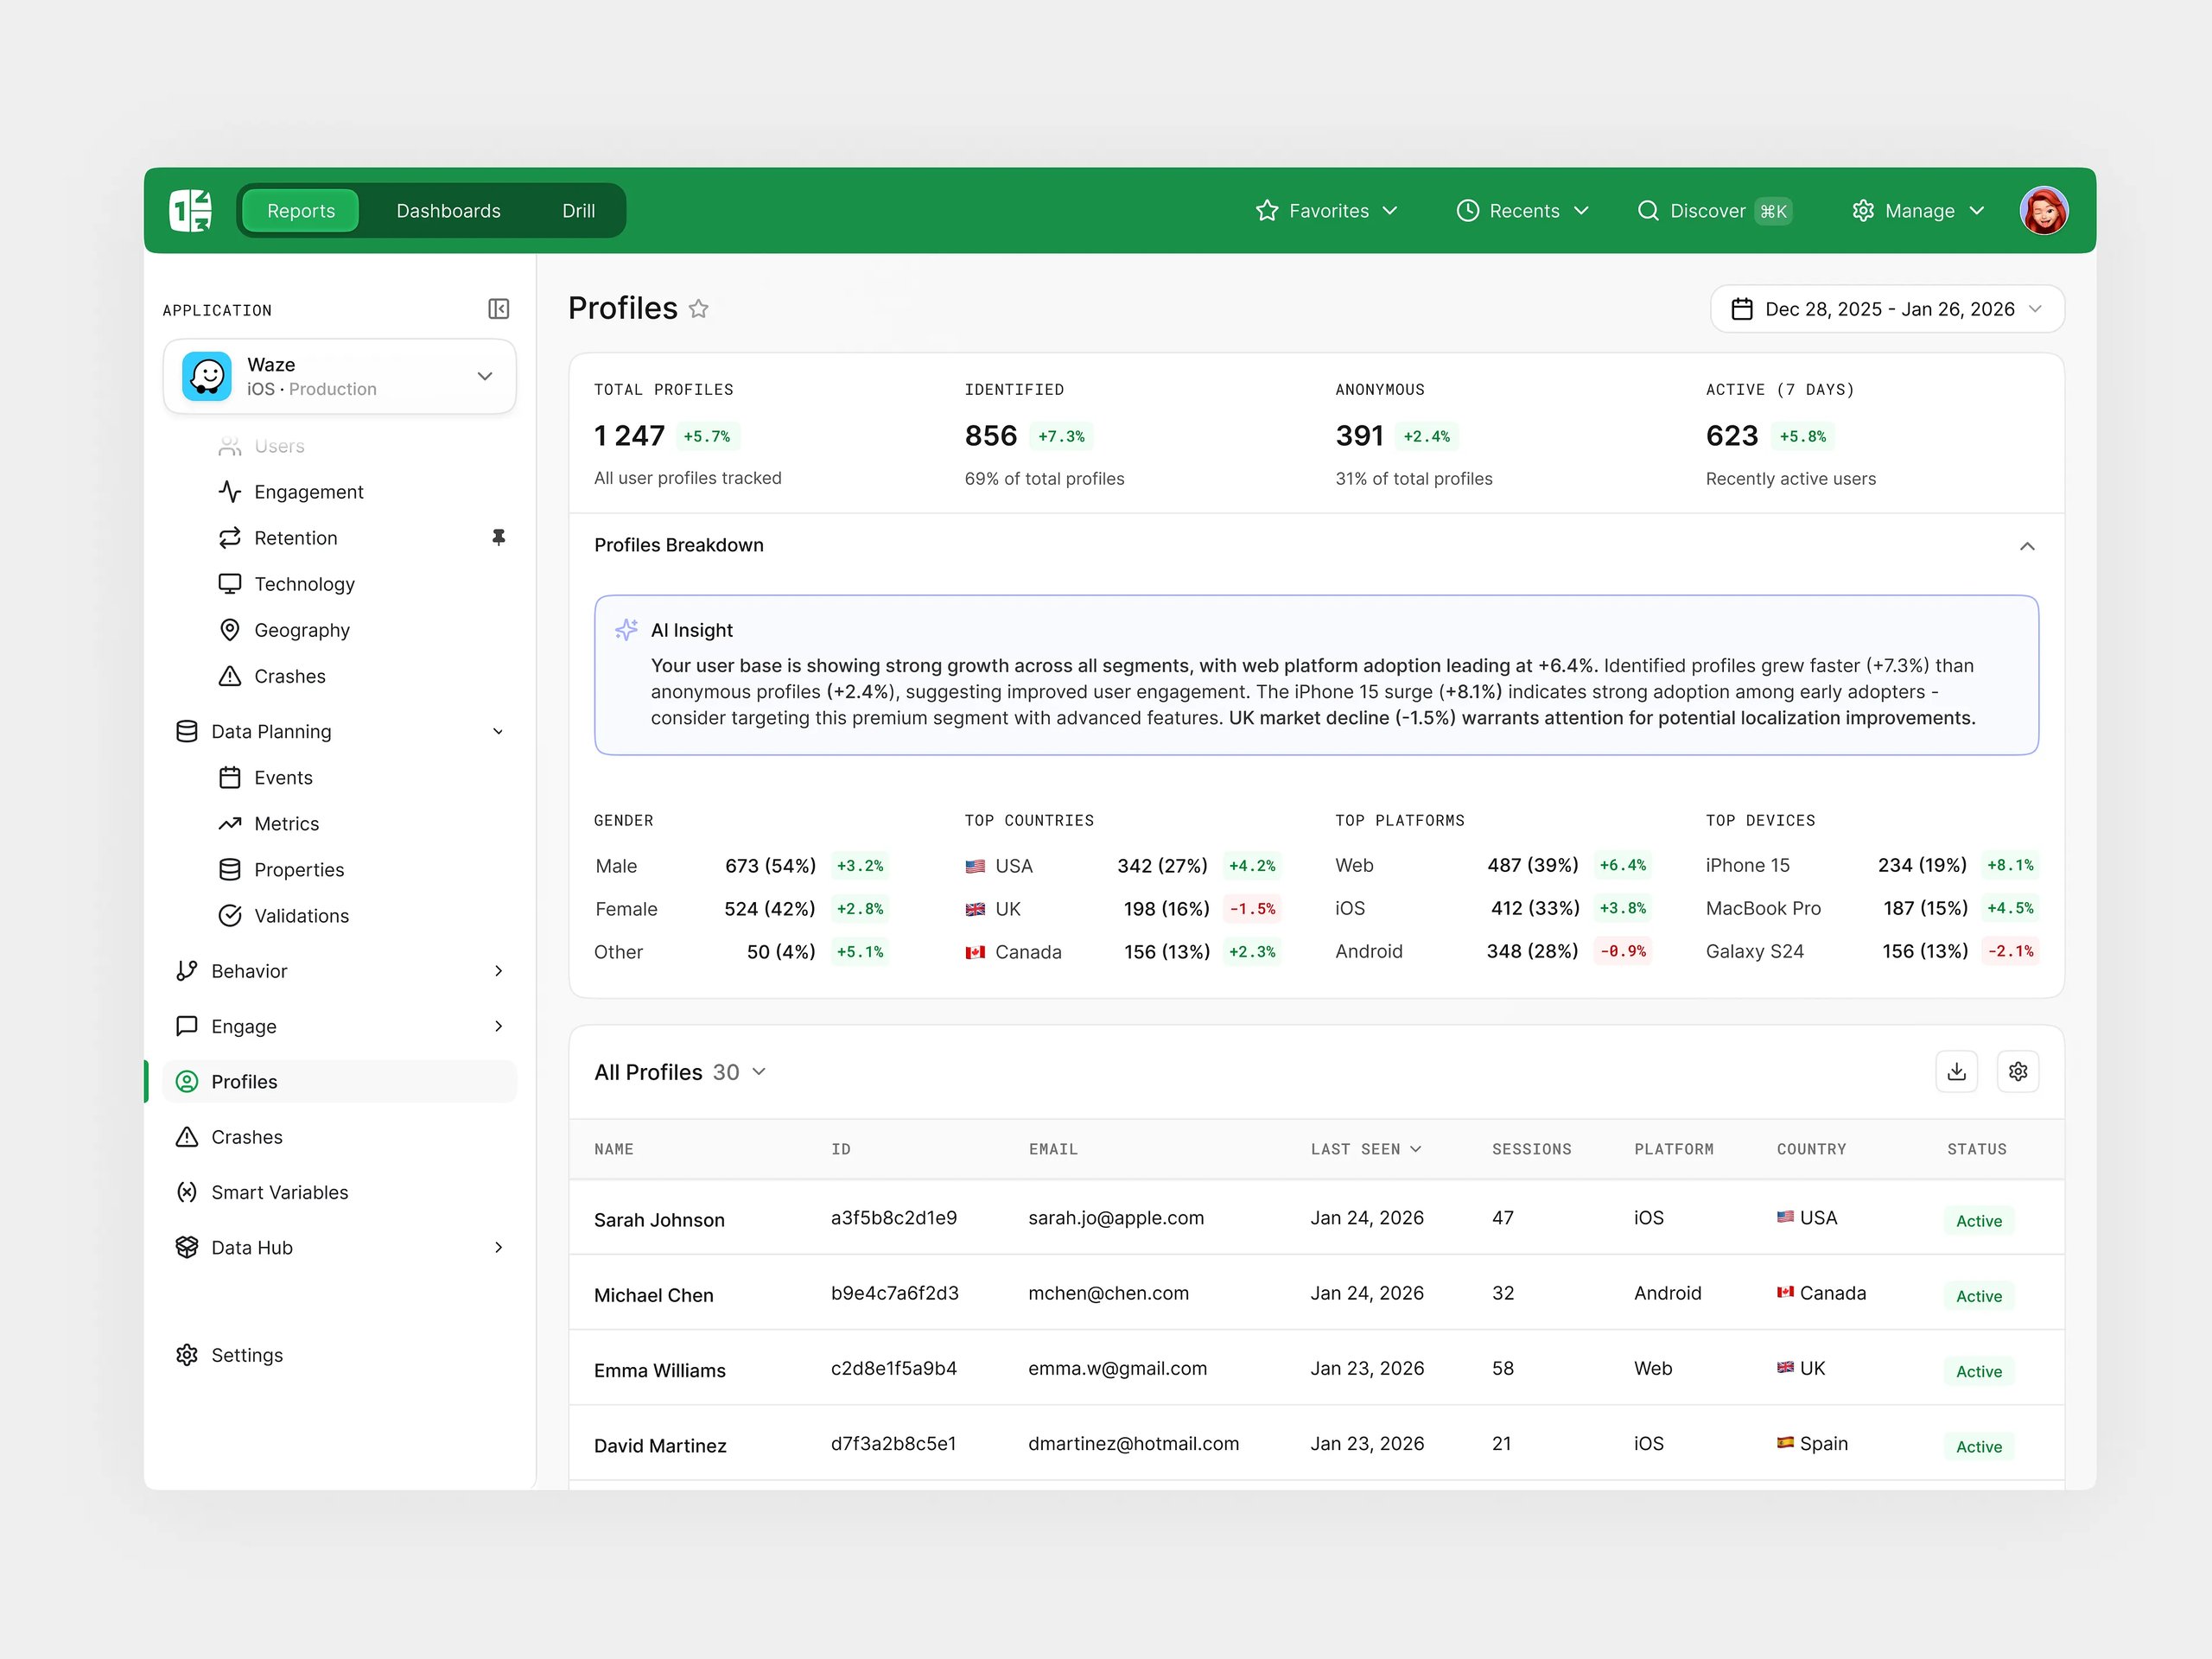The width and height of the screenshot is (2212, 1659).
Task: Collapse the Profiles Breakdown section
Action: click(x=2028, y=545)
